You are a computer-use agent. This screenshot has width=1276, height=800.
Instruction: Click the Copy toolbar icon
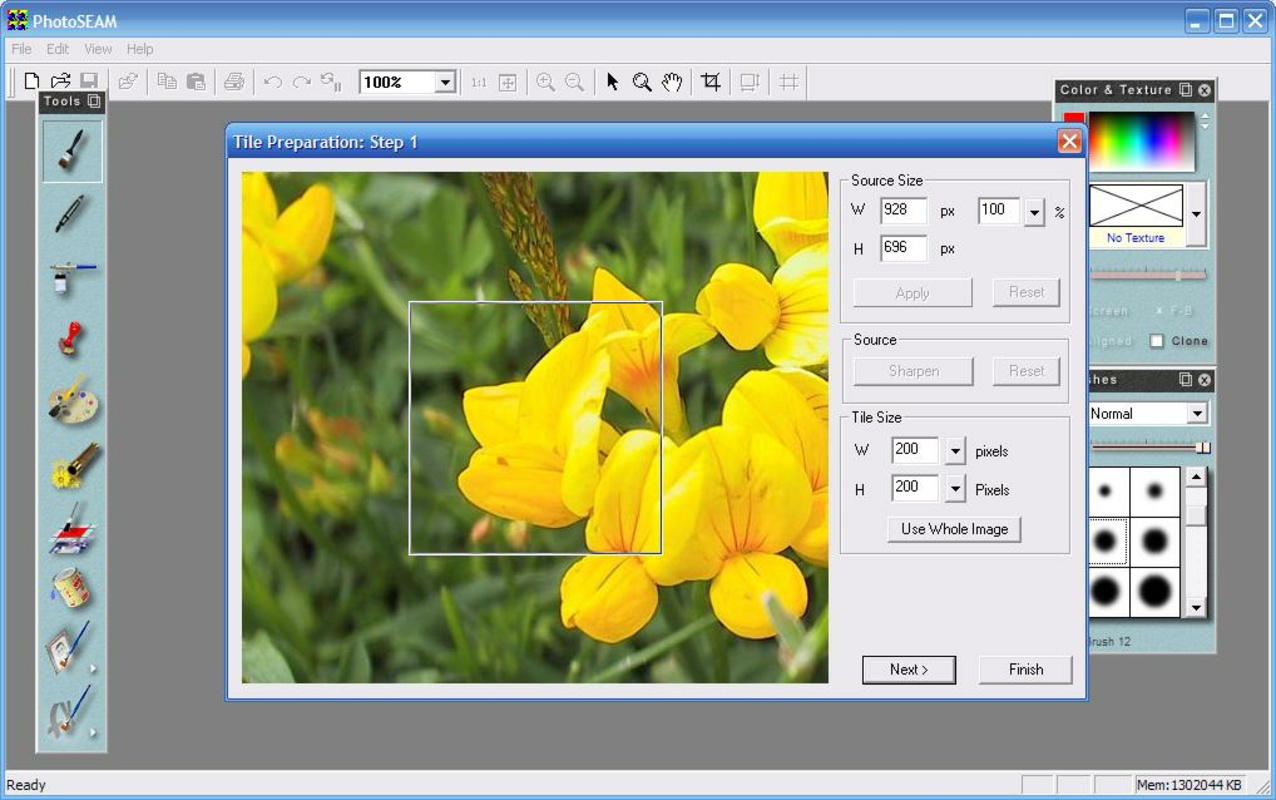tap(167, 82)
